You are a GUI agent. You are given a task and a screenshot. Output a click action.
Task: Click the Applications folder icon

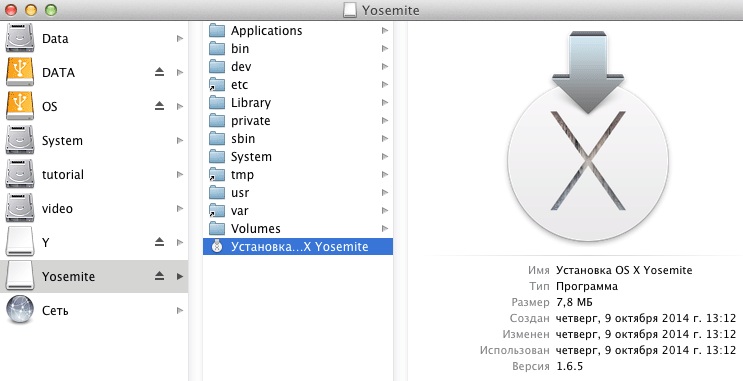pyautogui.click(x=217, y=30)
